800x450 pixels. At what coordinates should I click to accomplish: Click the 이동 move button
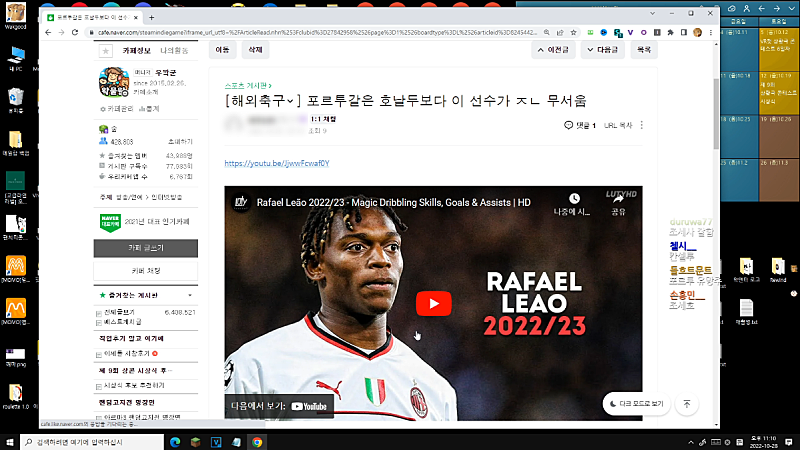(x=222, y=50)
